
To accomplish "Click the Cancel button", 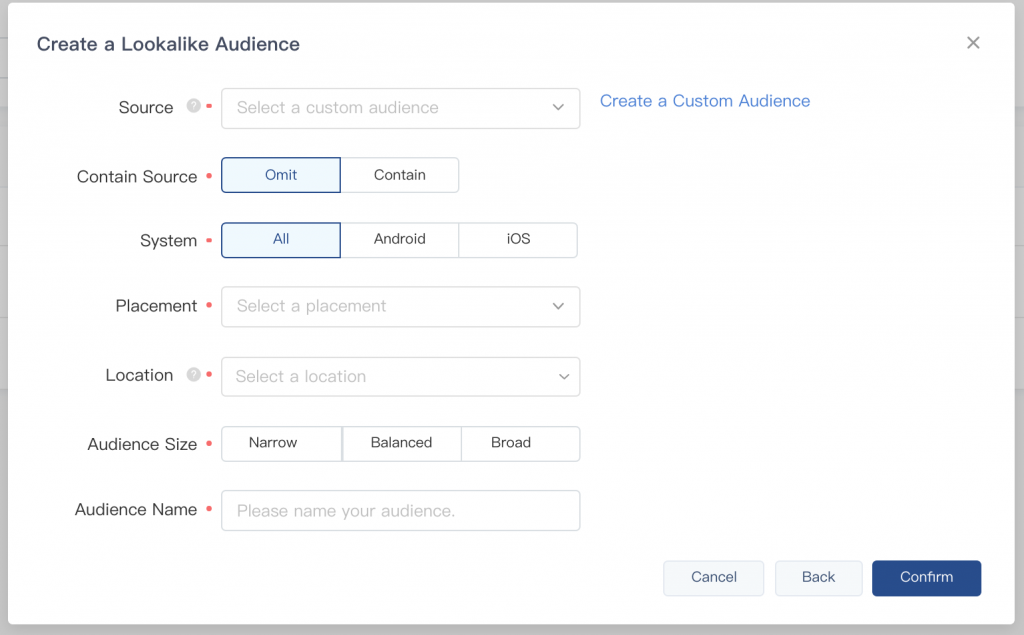I will point(714,578).
